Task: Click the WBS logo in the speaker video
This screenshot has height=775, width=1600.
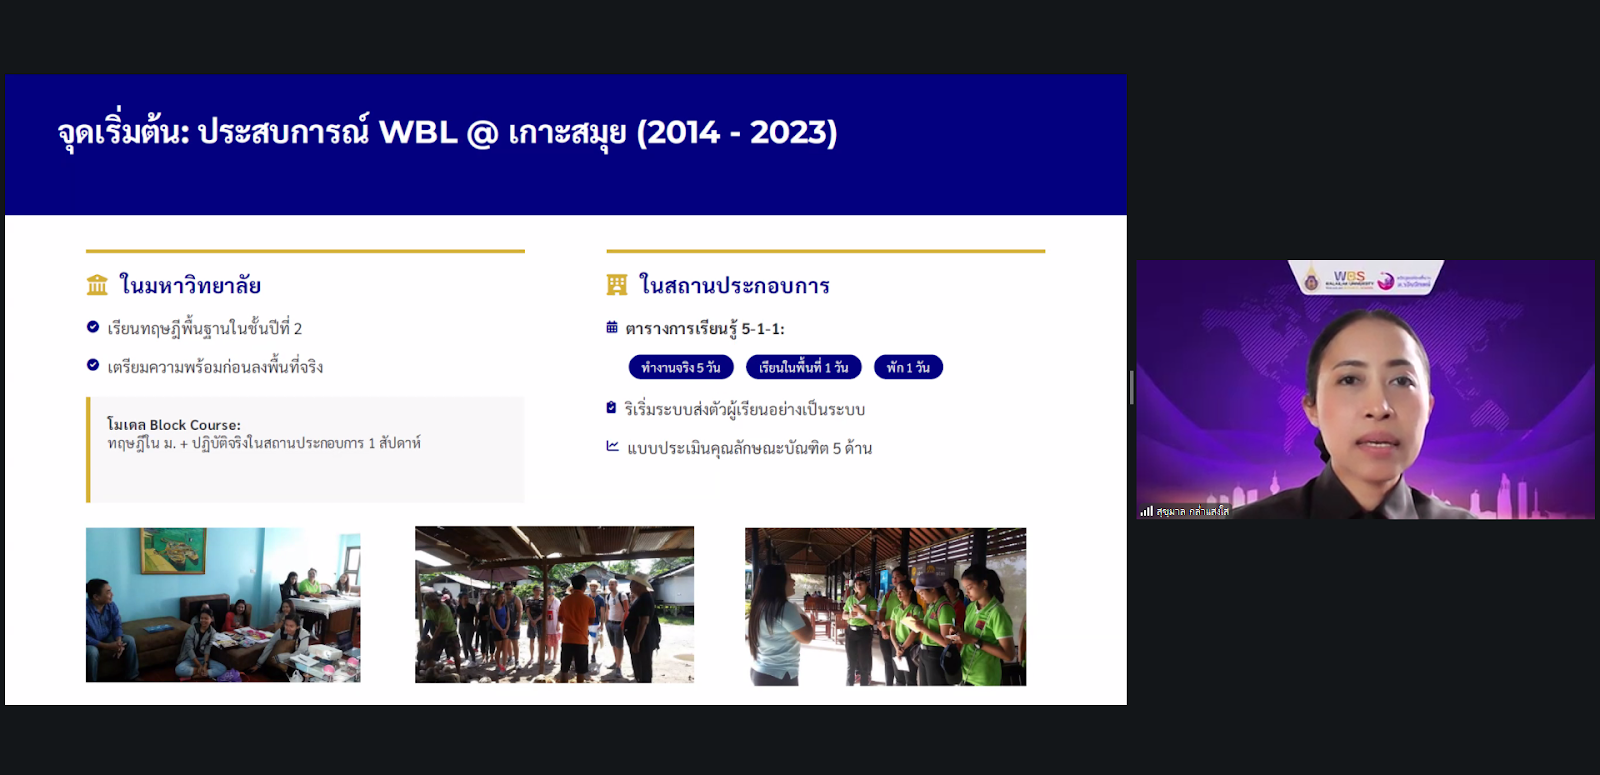Action: (x=1349, y=278)
